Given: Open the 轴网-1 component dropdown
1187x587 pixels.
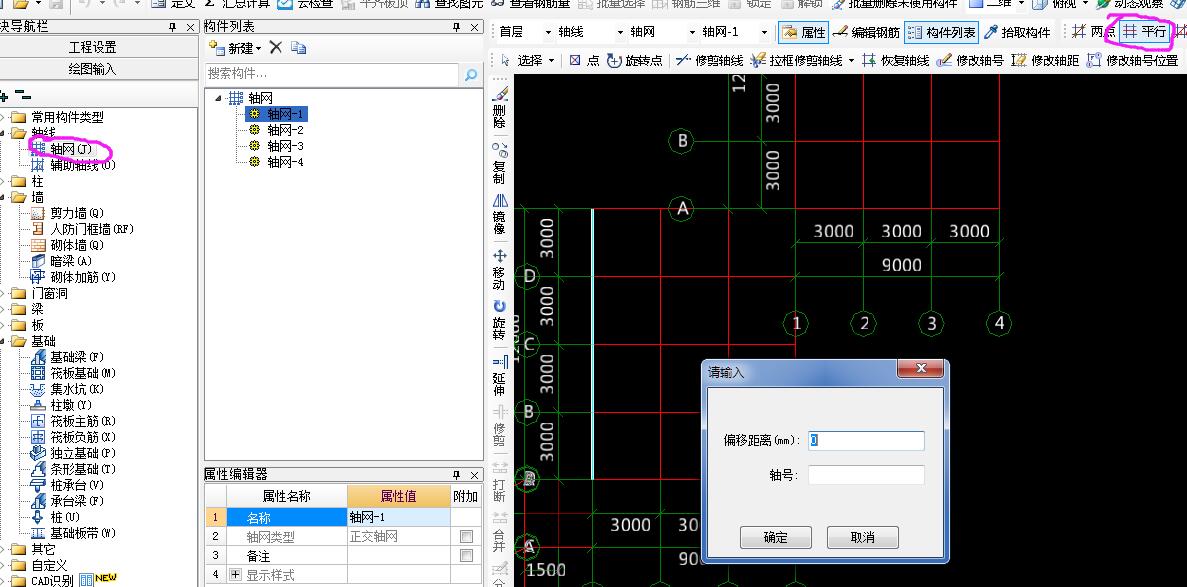Looking at the screenshot, I should coord(765,33).
